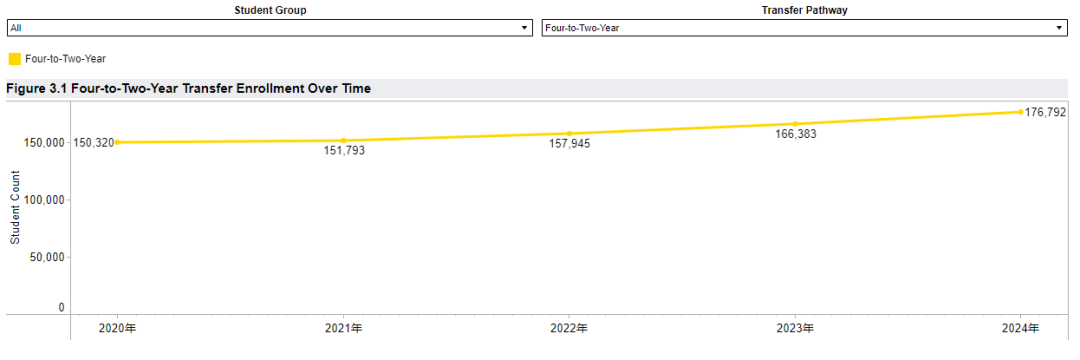Click the Student Group filter heading
Screen dimensions: 1080x360
point(270,10)
